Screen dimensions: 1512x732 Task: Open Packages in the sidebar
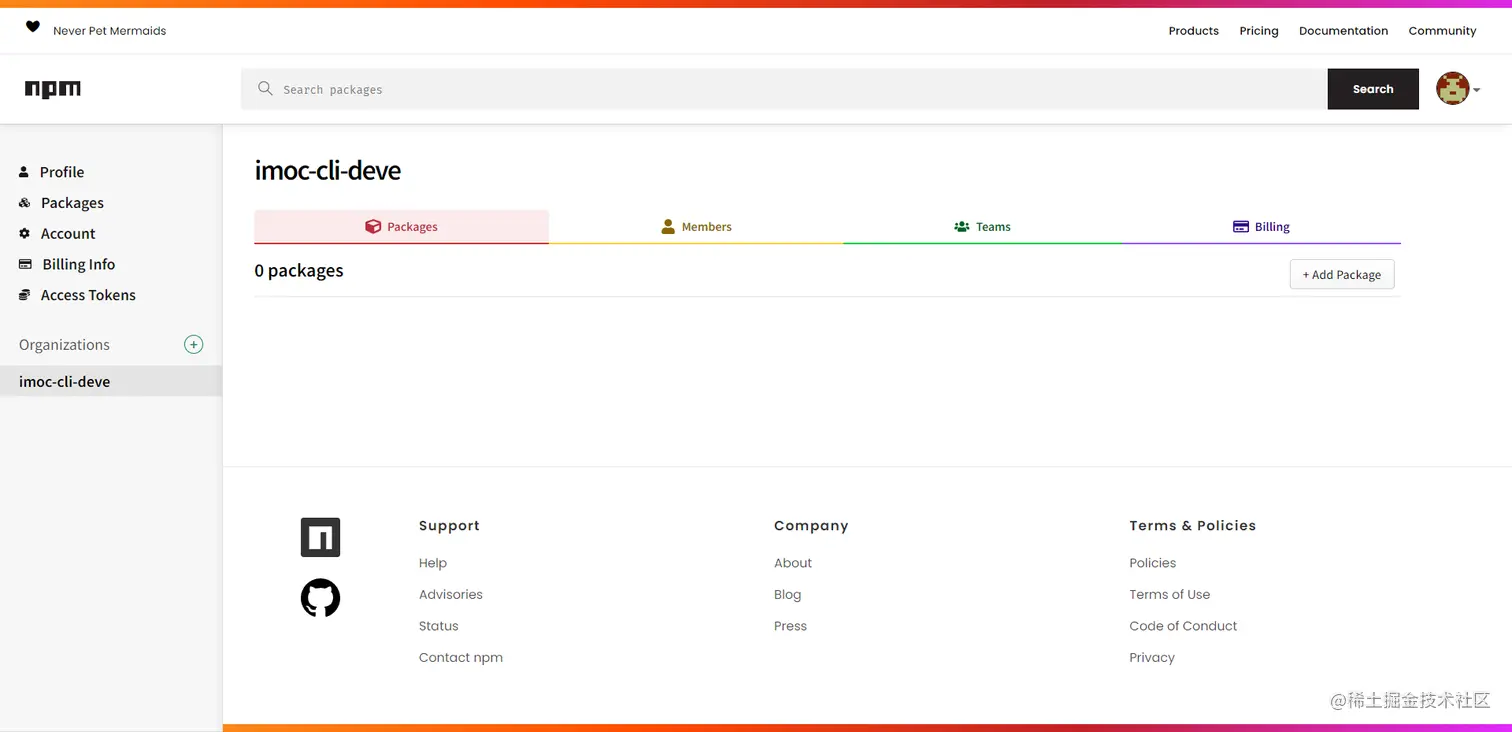(72, 203)
